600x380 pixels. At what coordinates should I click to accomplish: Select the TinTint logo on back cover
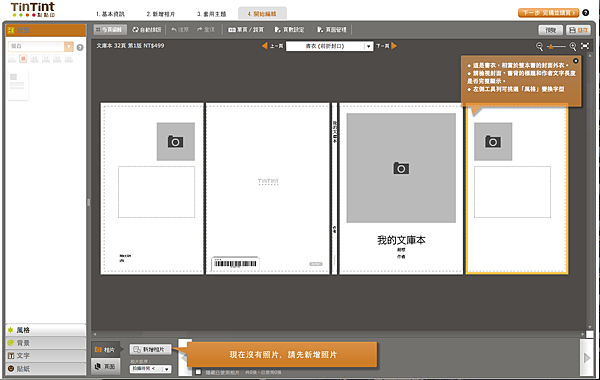(268, 181)
